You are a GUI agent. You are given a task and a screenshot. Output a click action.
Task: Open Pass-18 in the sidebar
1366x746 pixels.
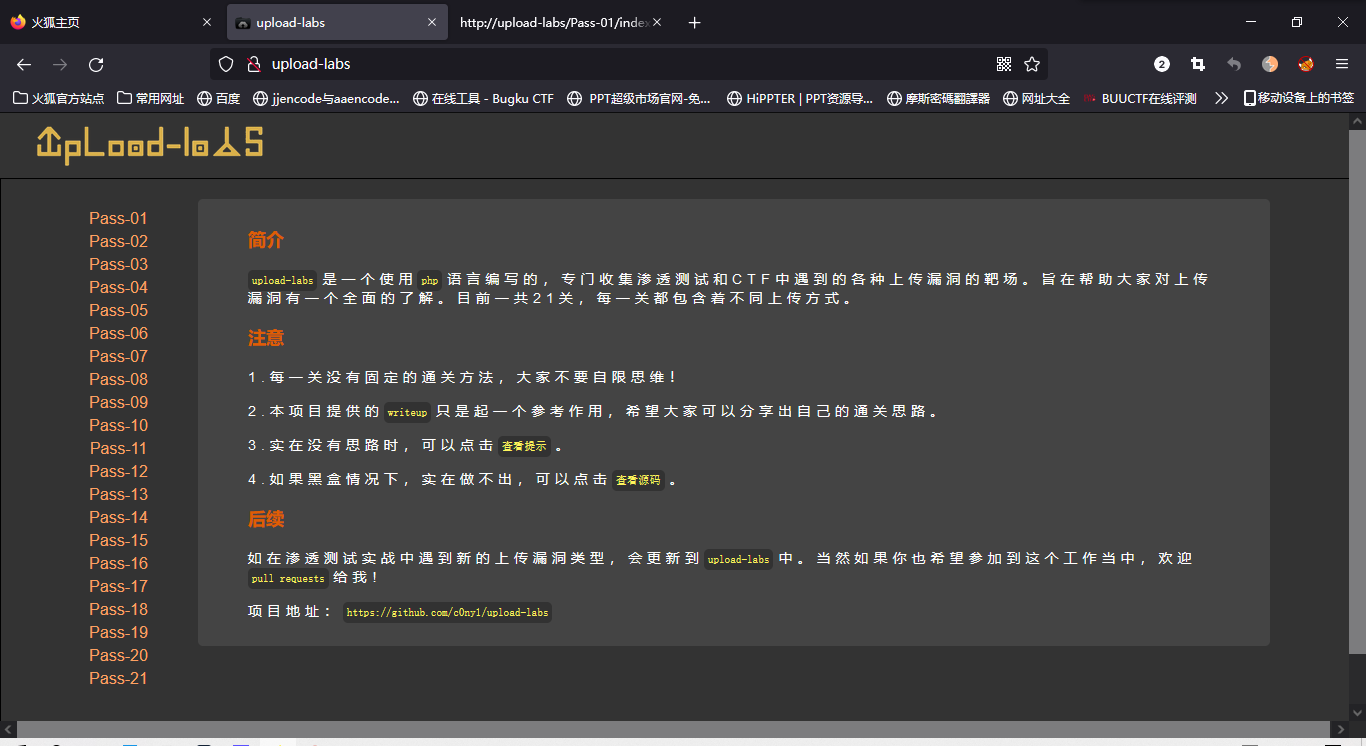(118, 609)
